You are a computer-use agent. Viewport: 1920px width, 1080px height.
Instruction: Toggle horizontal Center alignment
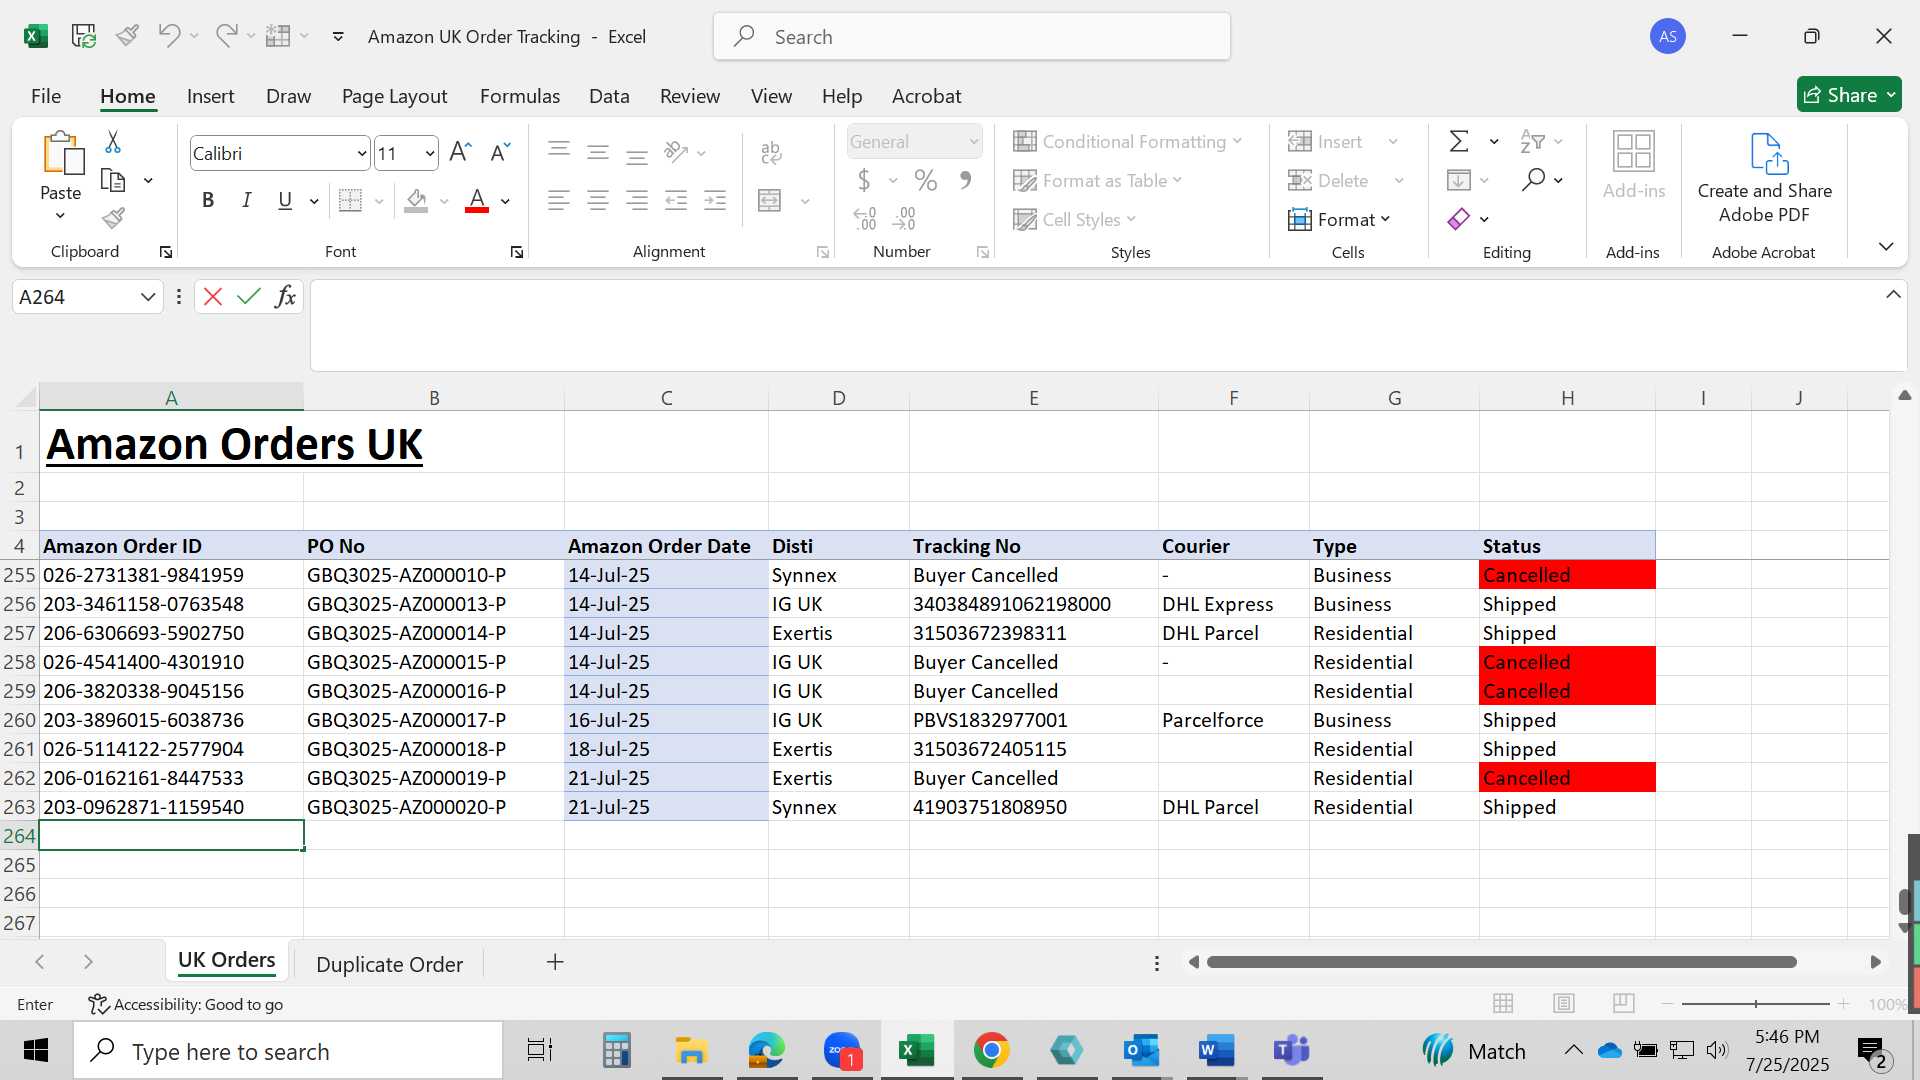598,200
